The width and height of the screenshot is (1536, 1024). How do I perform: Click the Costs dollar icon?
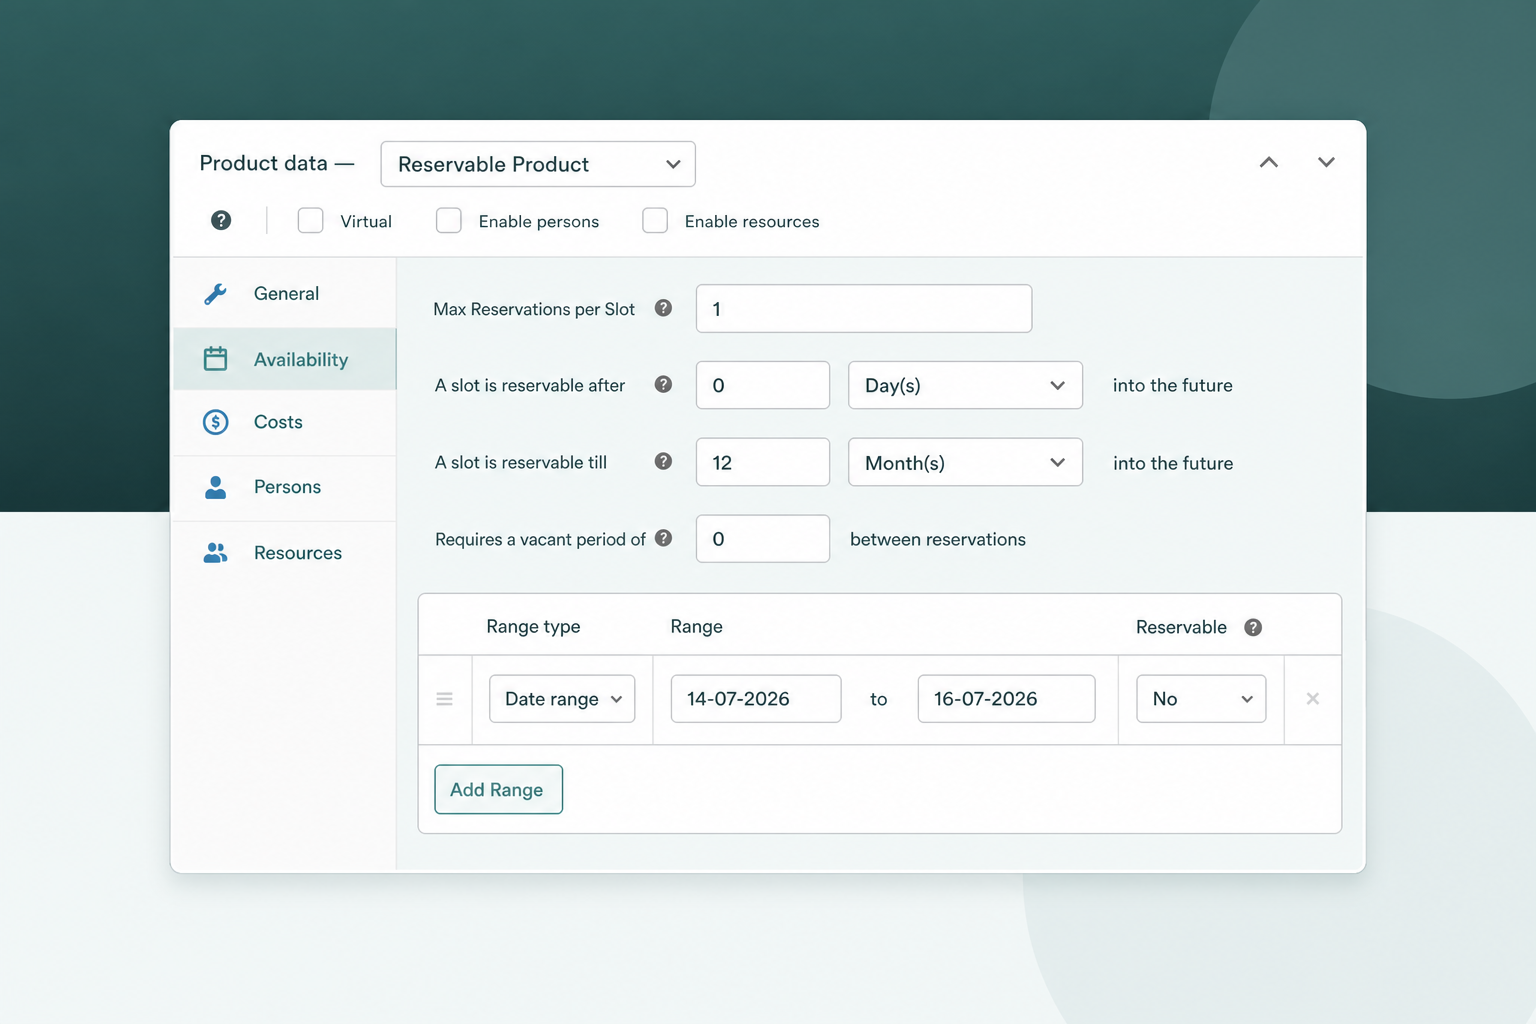pyautogui.click(x=215, y=422)
